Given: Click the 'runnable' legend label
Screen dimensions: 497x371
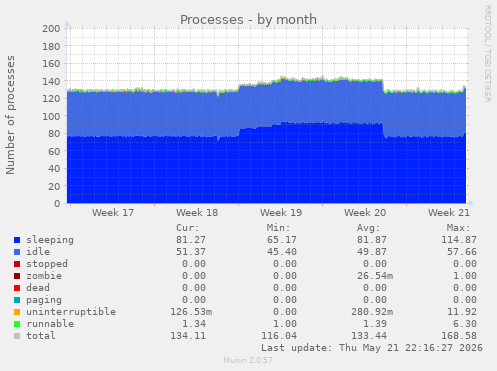Looking at the screenshot, I should pos(50,324).
